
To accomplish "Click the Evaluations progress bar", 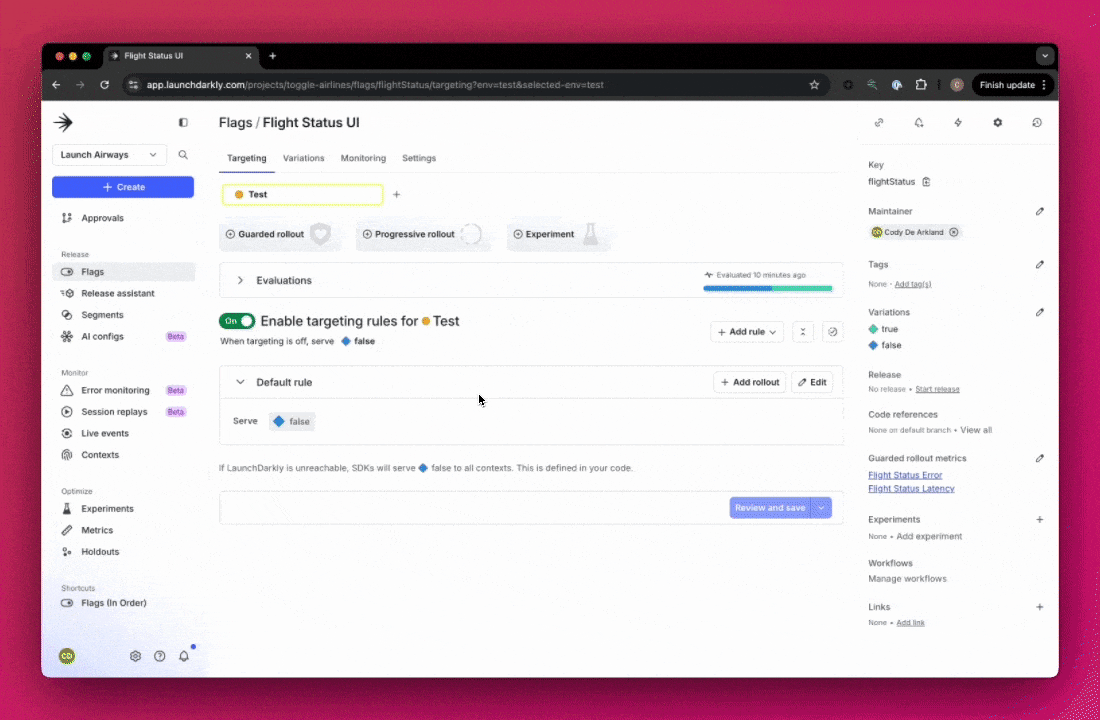I will 767,288.
